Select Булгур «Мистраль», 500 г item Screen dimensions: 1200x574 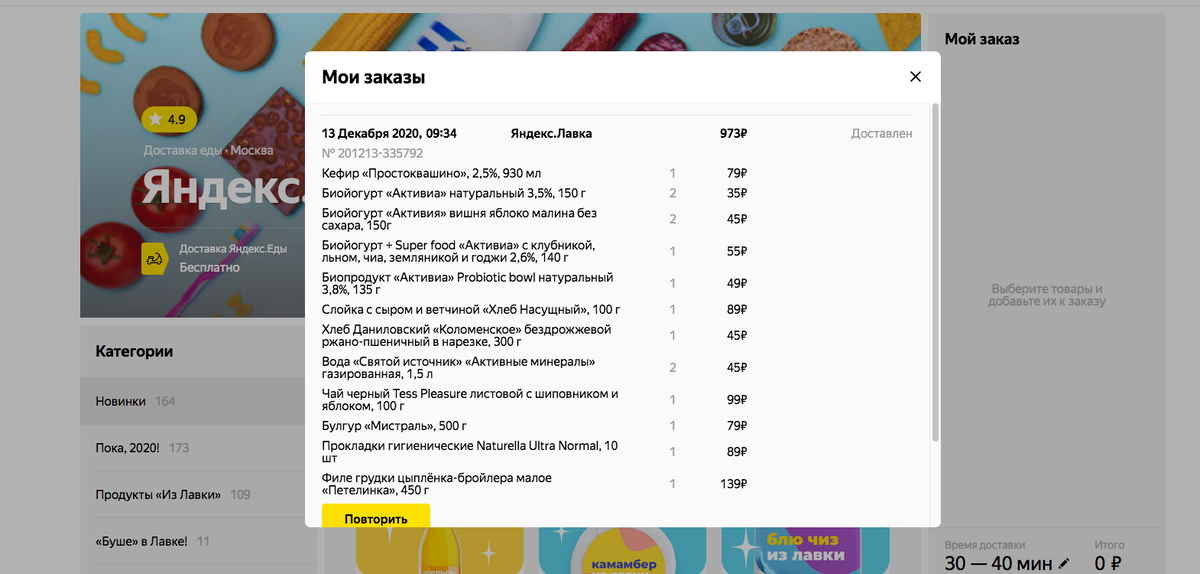pos(535,426)
